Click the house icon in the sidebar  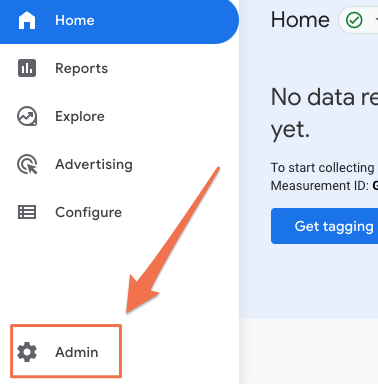[27, 20]
